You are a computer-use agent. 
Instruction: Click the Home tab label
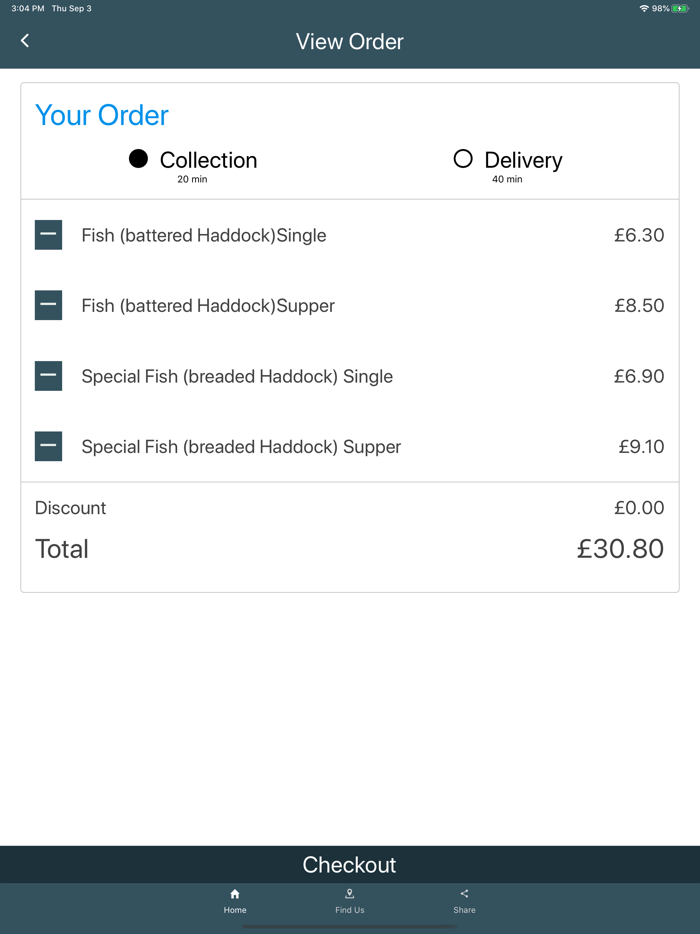coord(235,911)
